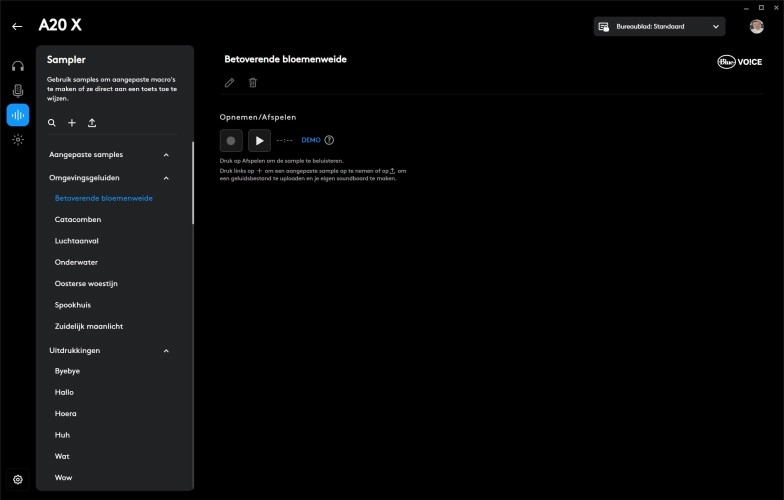
Task: Open the microphone settings tab
Action: 18,91
